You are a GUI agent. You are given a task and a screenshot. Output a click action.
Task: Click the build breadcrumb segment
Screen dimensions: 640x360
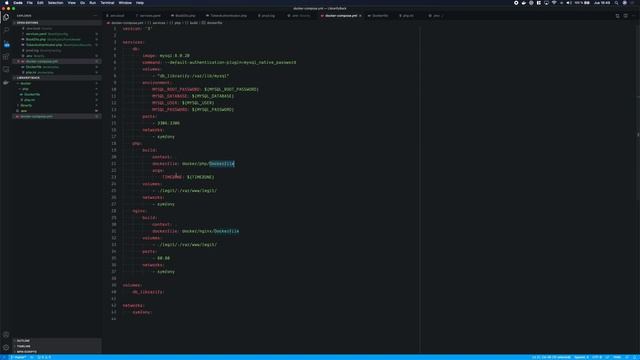point(194,23)
